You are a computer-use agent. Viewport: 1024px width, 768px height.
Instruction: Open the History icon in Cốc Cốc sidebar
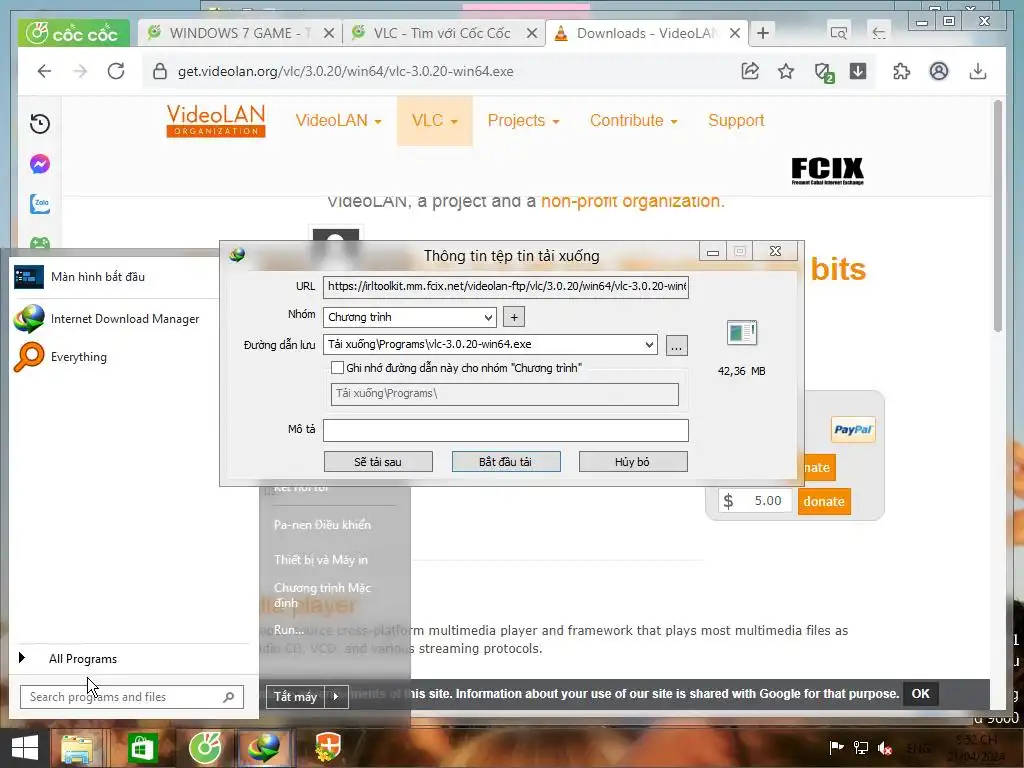tap(40, 123)
